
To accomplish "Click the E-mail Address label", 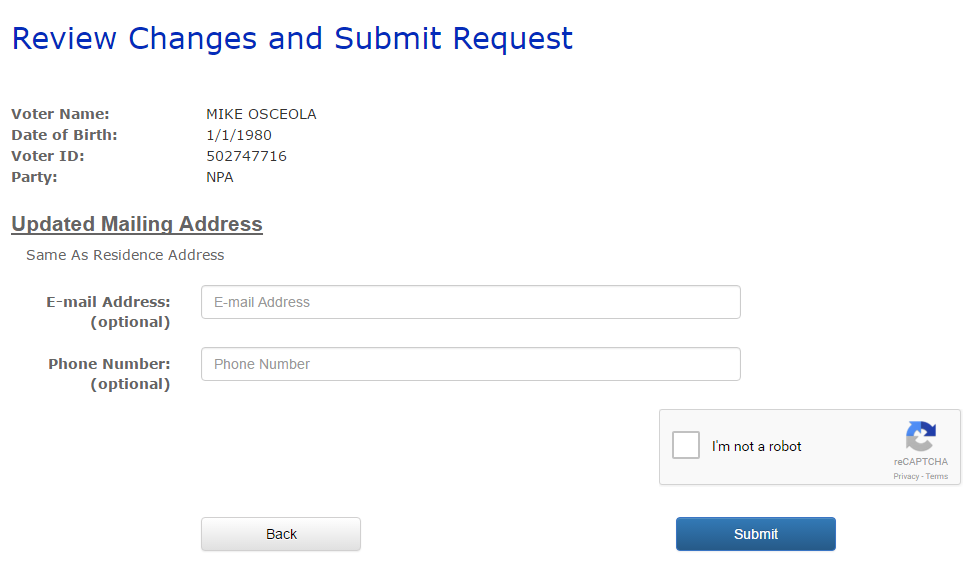I will pos(108,312).
